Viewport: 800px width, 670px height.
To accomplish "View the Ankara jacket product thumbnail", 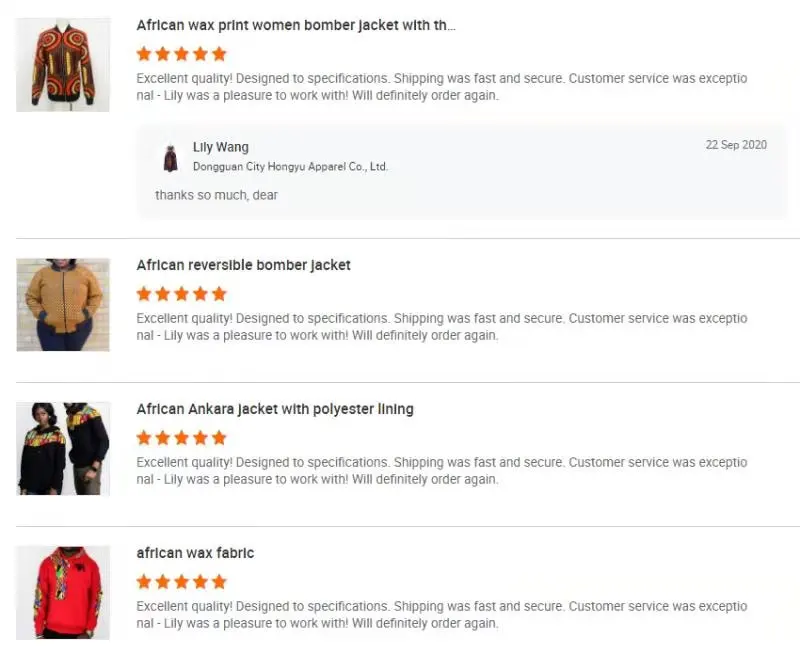I will 63,448.
